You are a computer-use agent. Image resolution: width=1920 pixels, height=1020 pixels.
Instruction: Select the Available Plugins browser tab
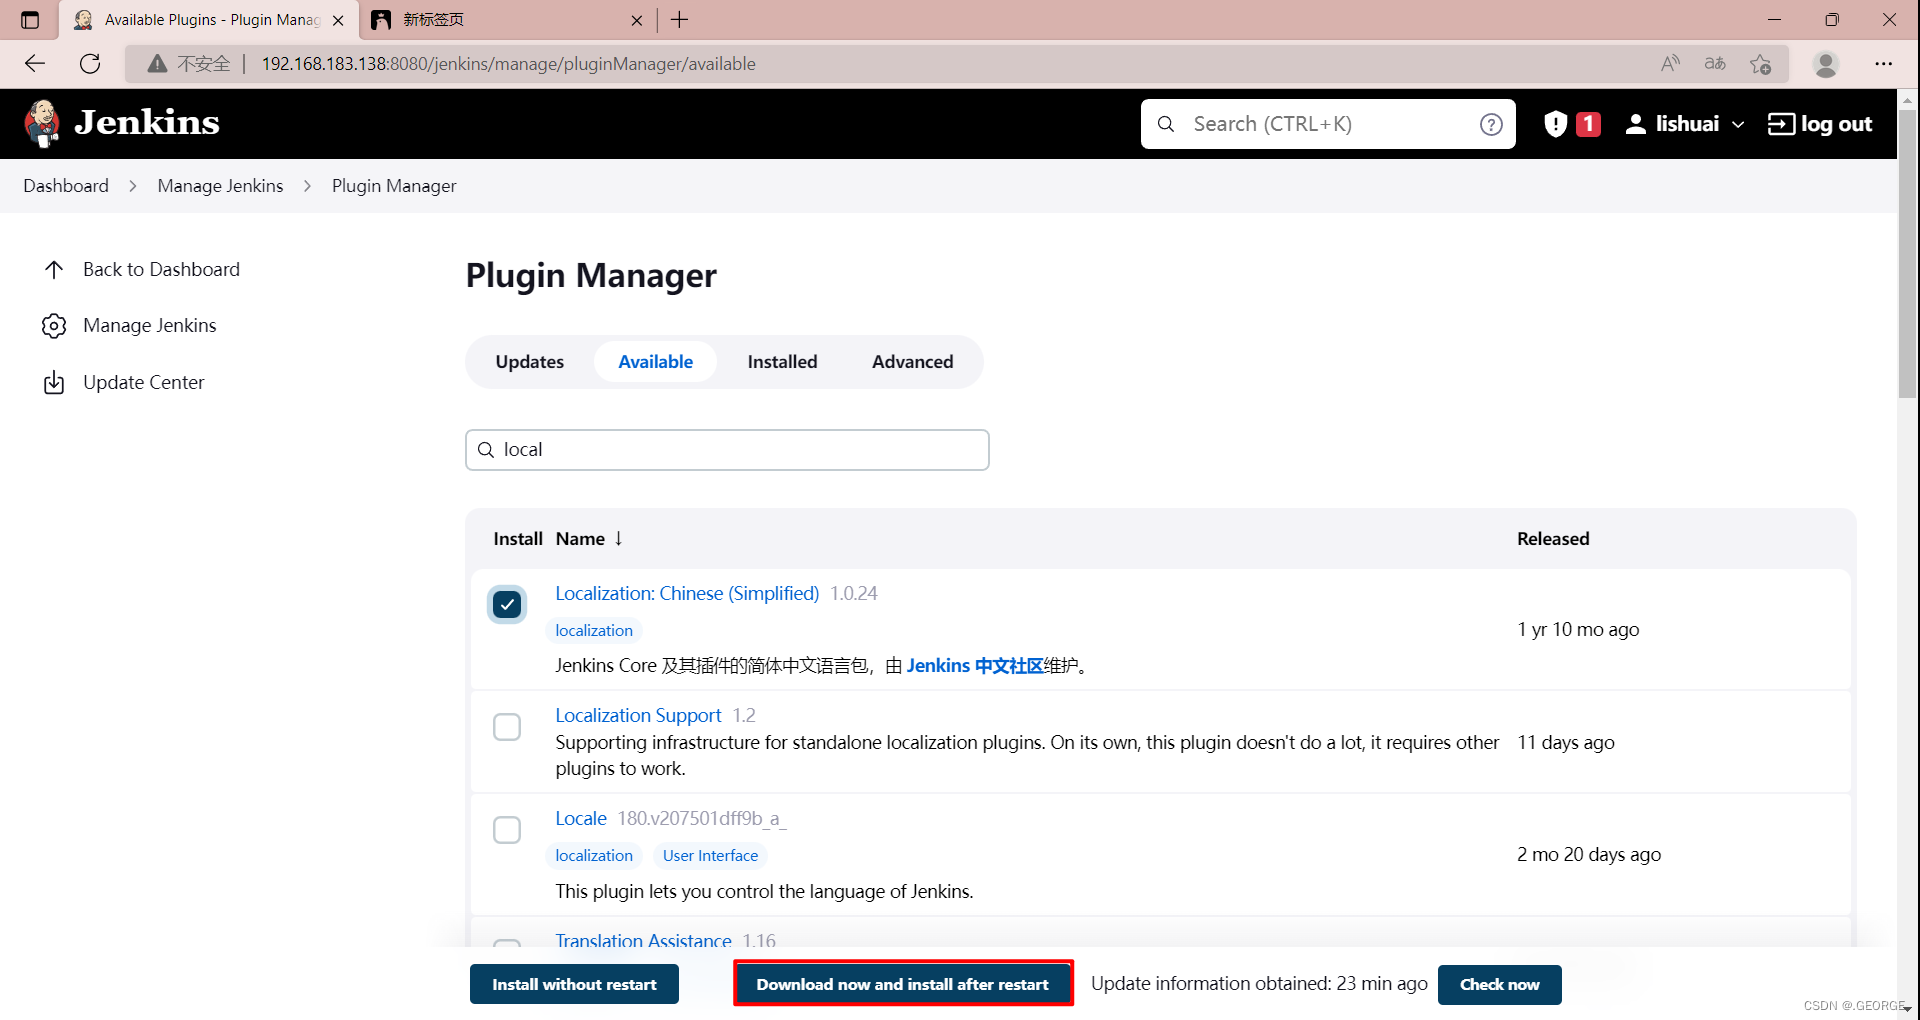click(x=208, y=20)
